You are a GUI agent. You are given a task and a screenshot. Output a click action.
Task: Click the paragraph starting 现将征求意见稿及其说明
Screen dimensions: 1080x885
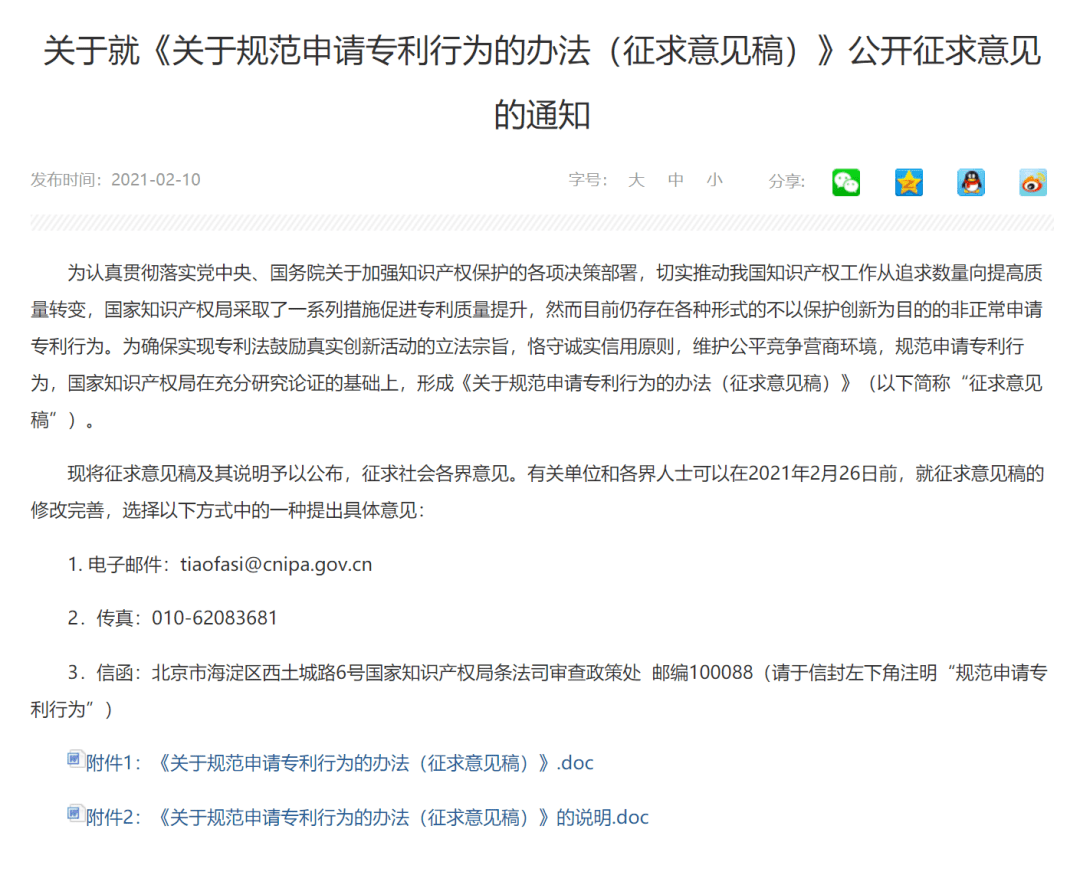pyautogui.click(x=537, y=492)
